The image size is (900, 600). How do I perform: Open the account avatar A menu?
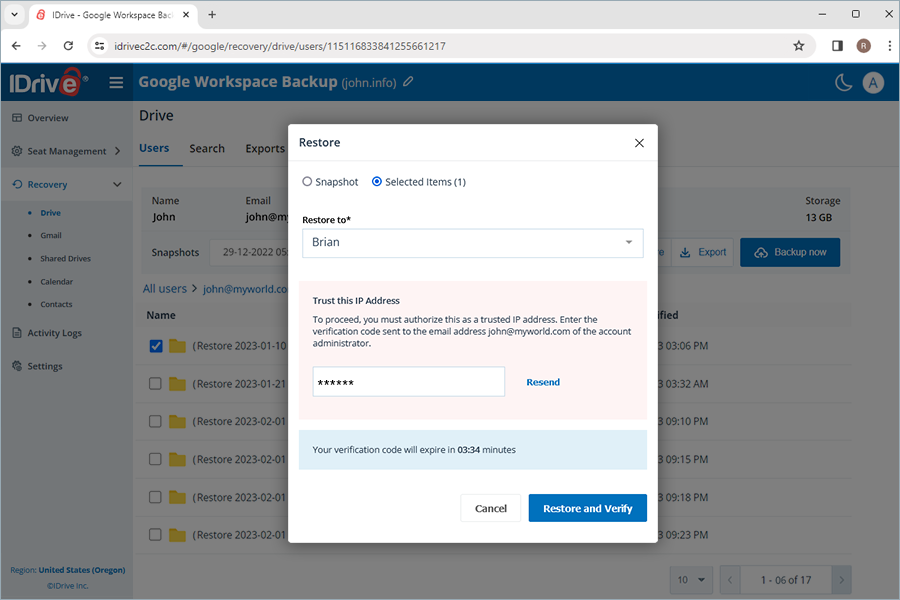873,83
